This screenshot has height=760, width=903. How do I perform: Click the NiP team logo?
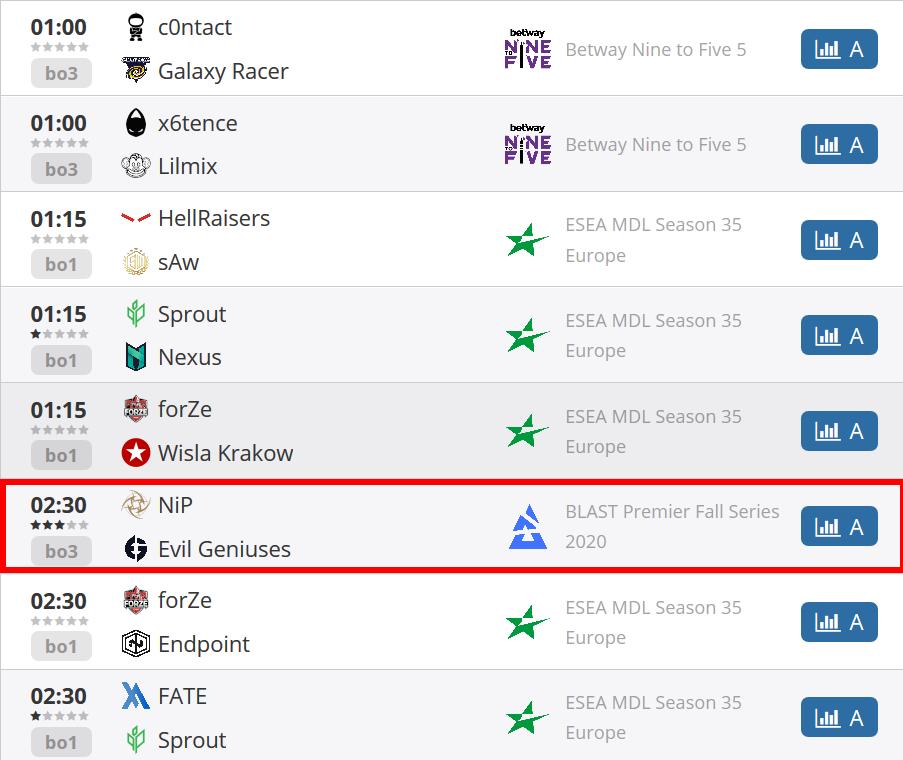[136, 505]
